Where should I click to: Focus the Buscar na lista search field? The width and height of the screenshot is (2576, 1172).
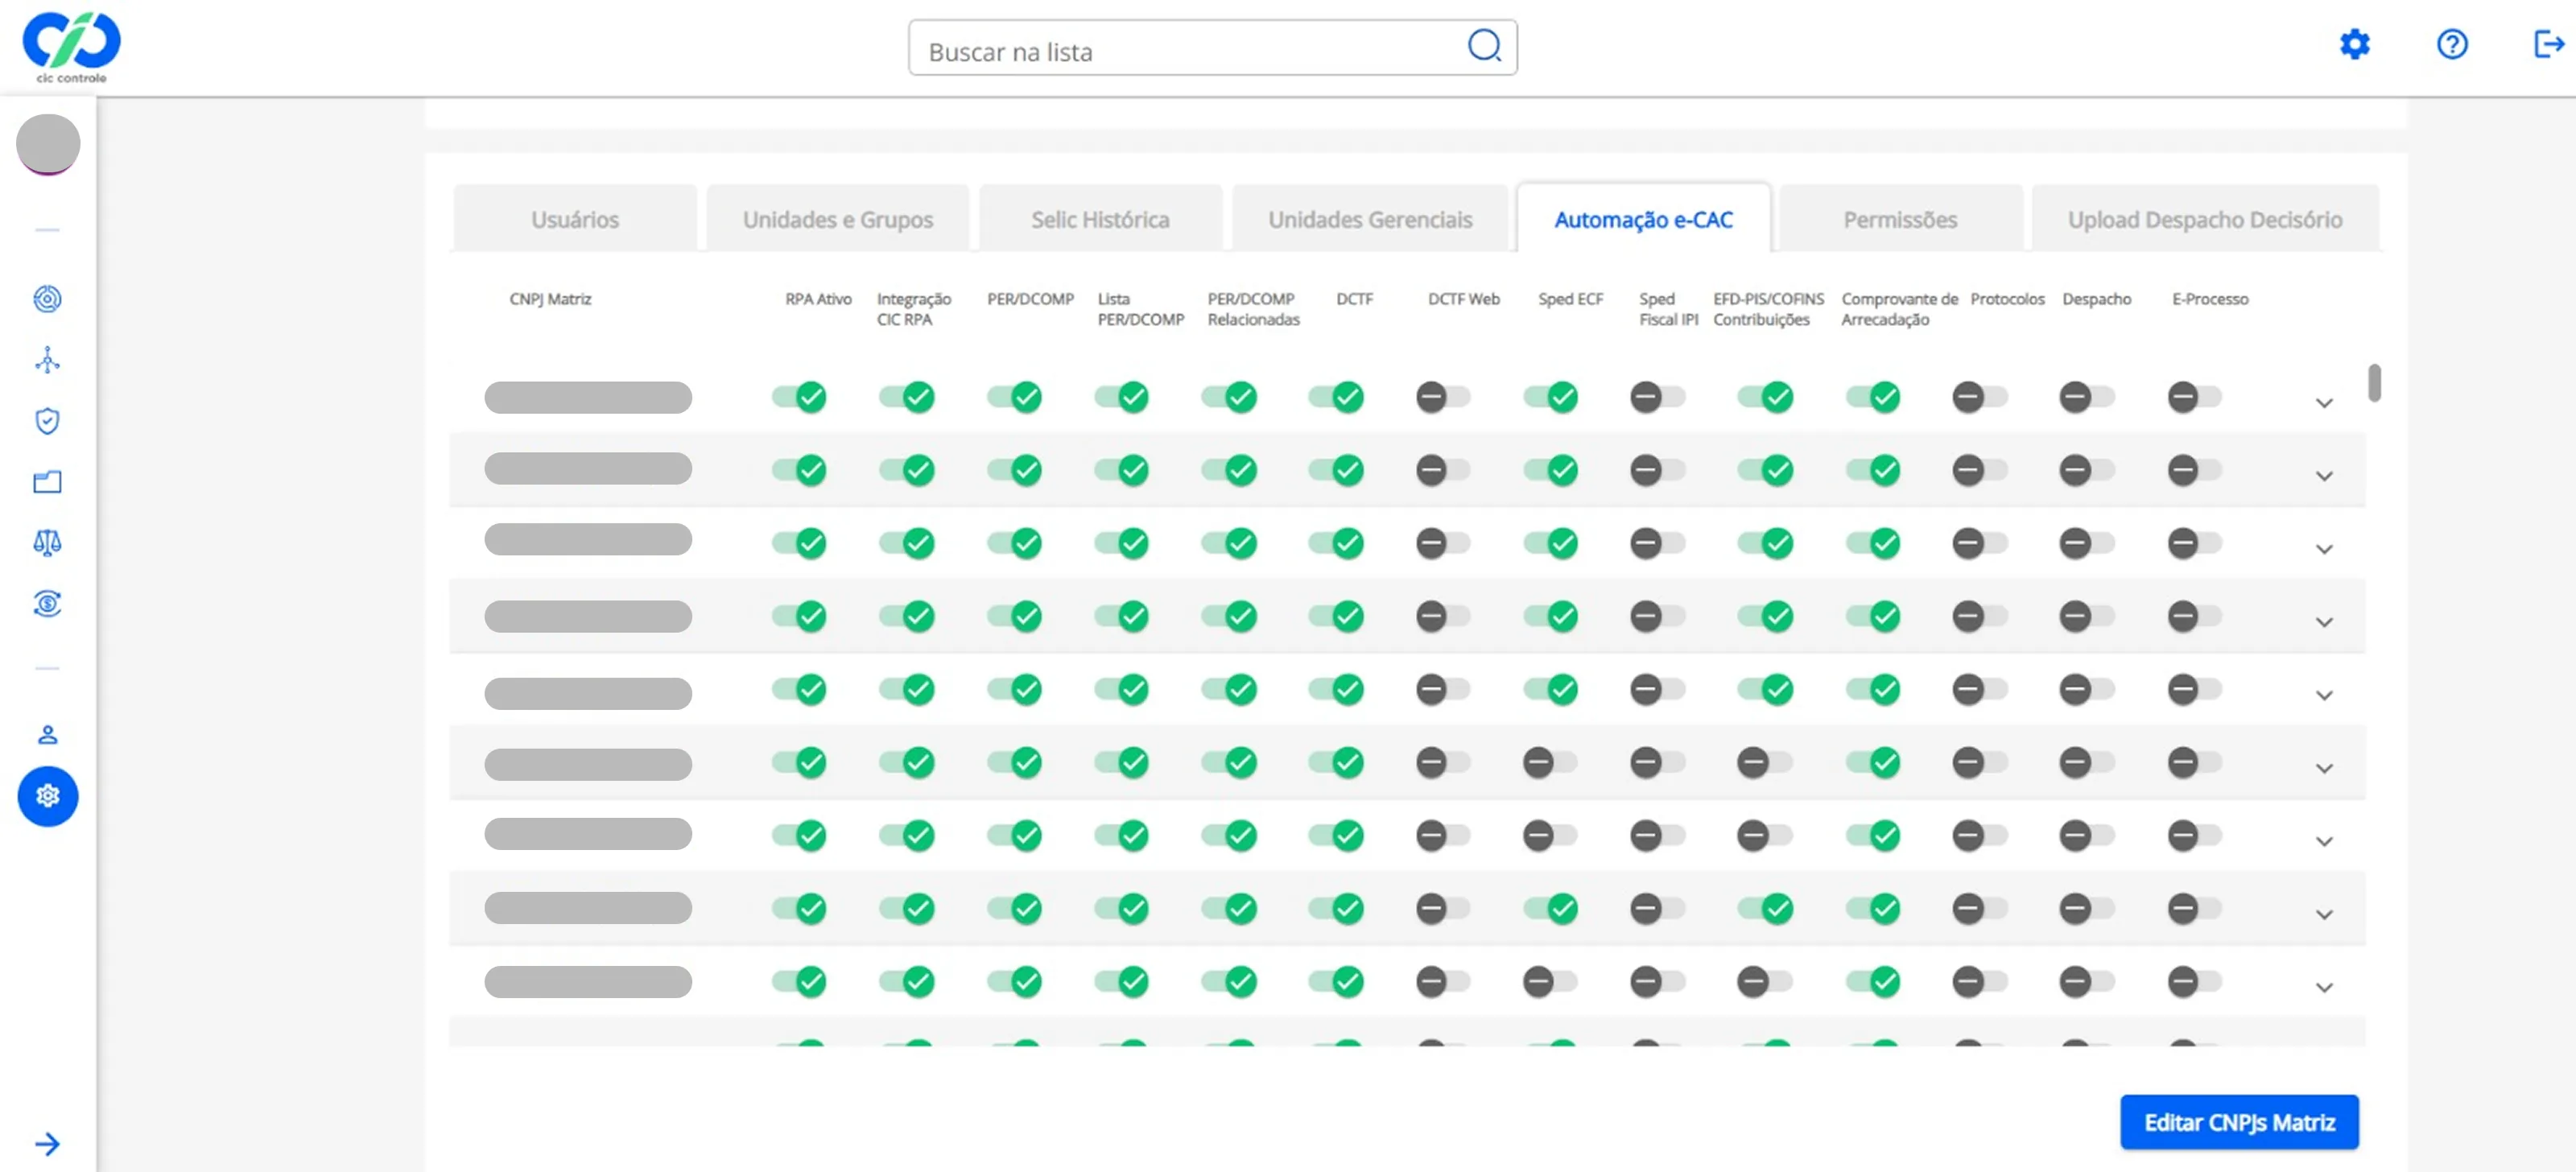click(x=1212, y=48)
